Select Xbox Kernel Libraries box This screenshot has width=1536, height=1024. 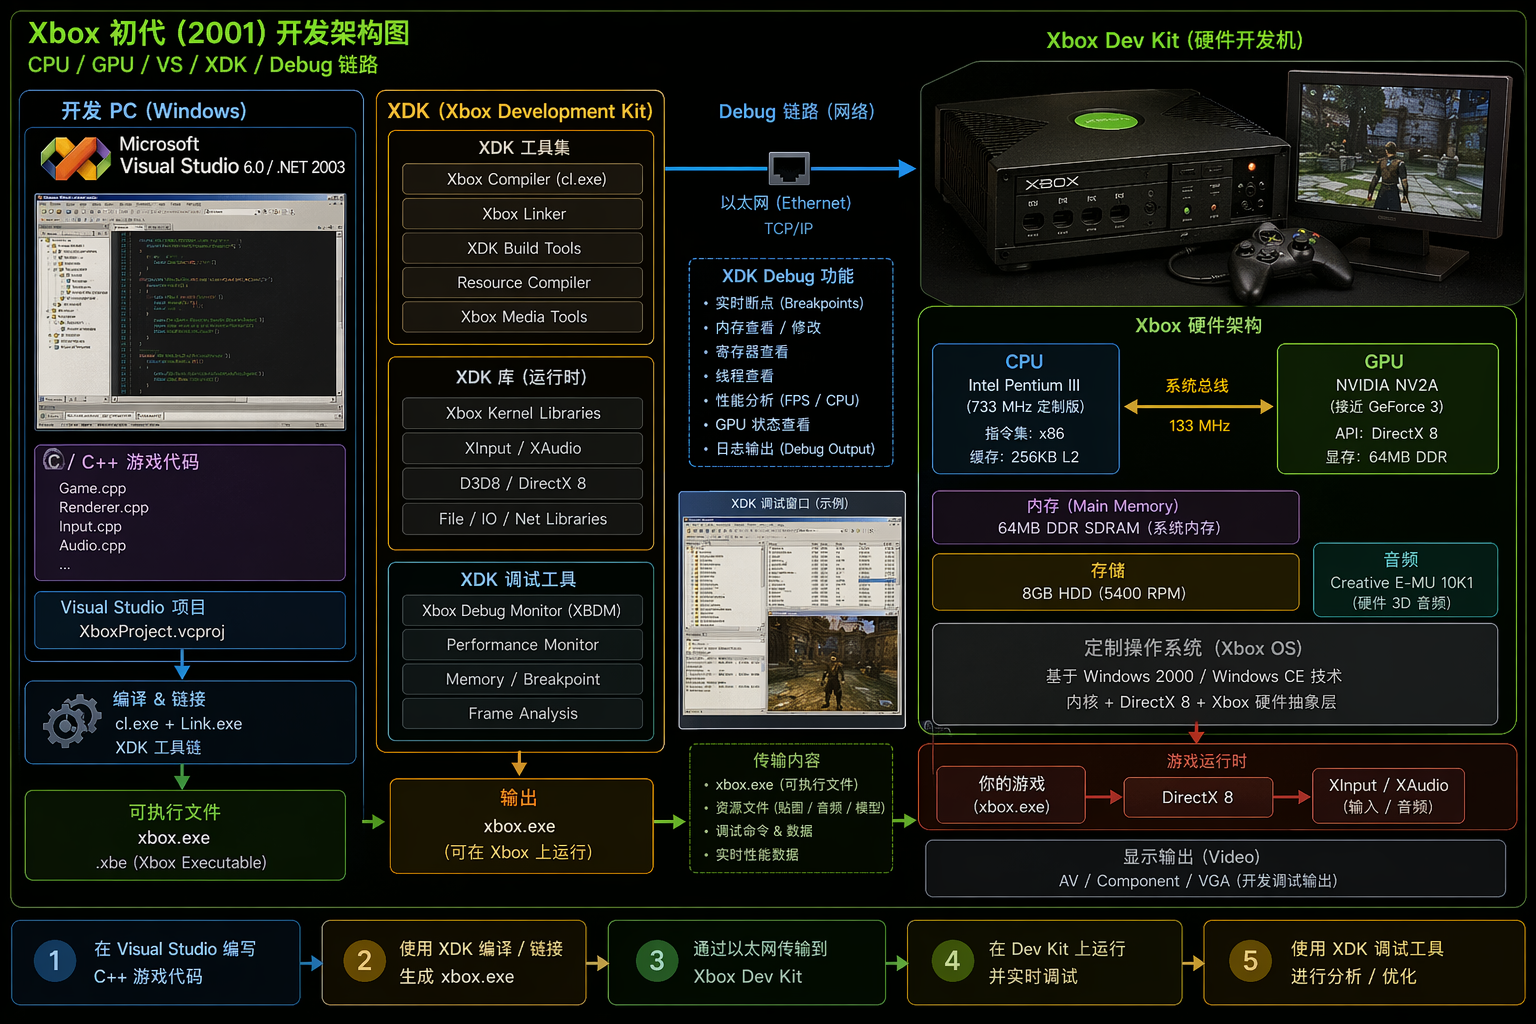coord(523,413)
